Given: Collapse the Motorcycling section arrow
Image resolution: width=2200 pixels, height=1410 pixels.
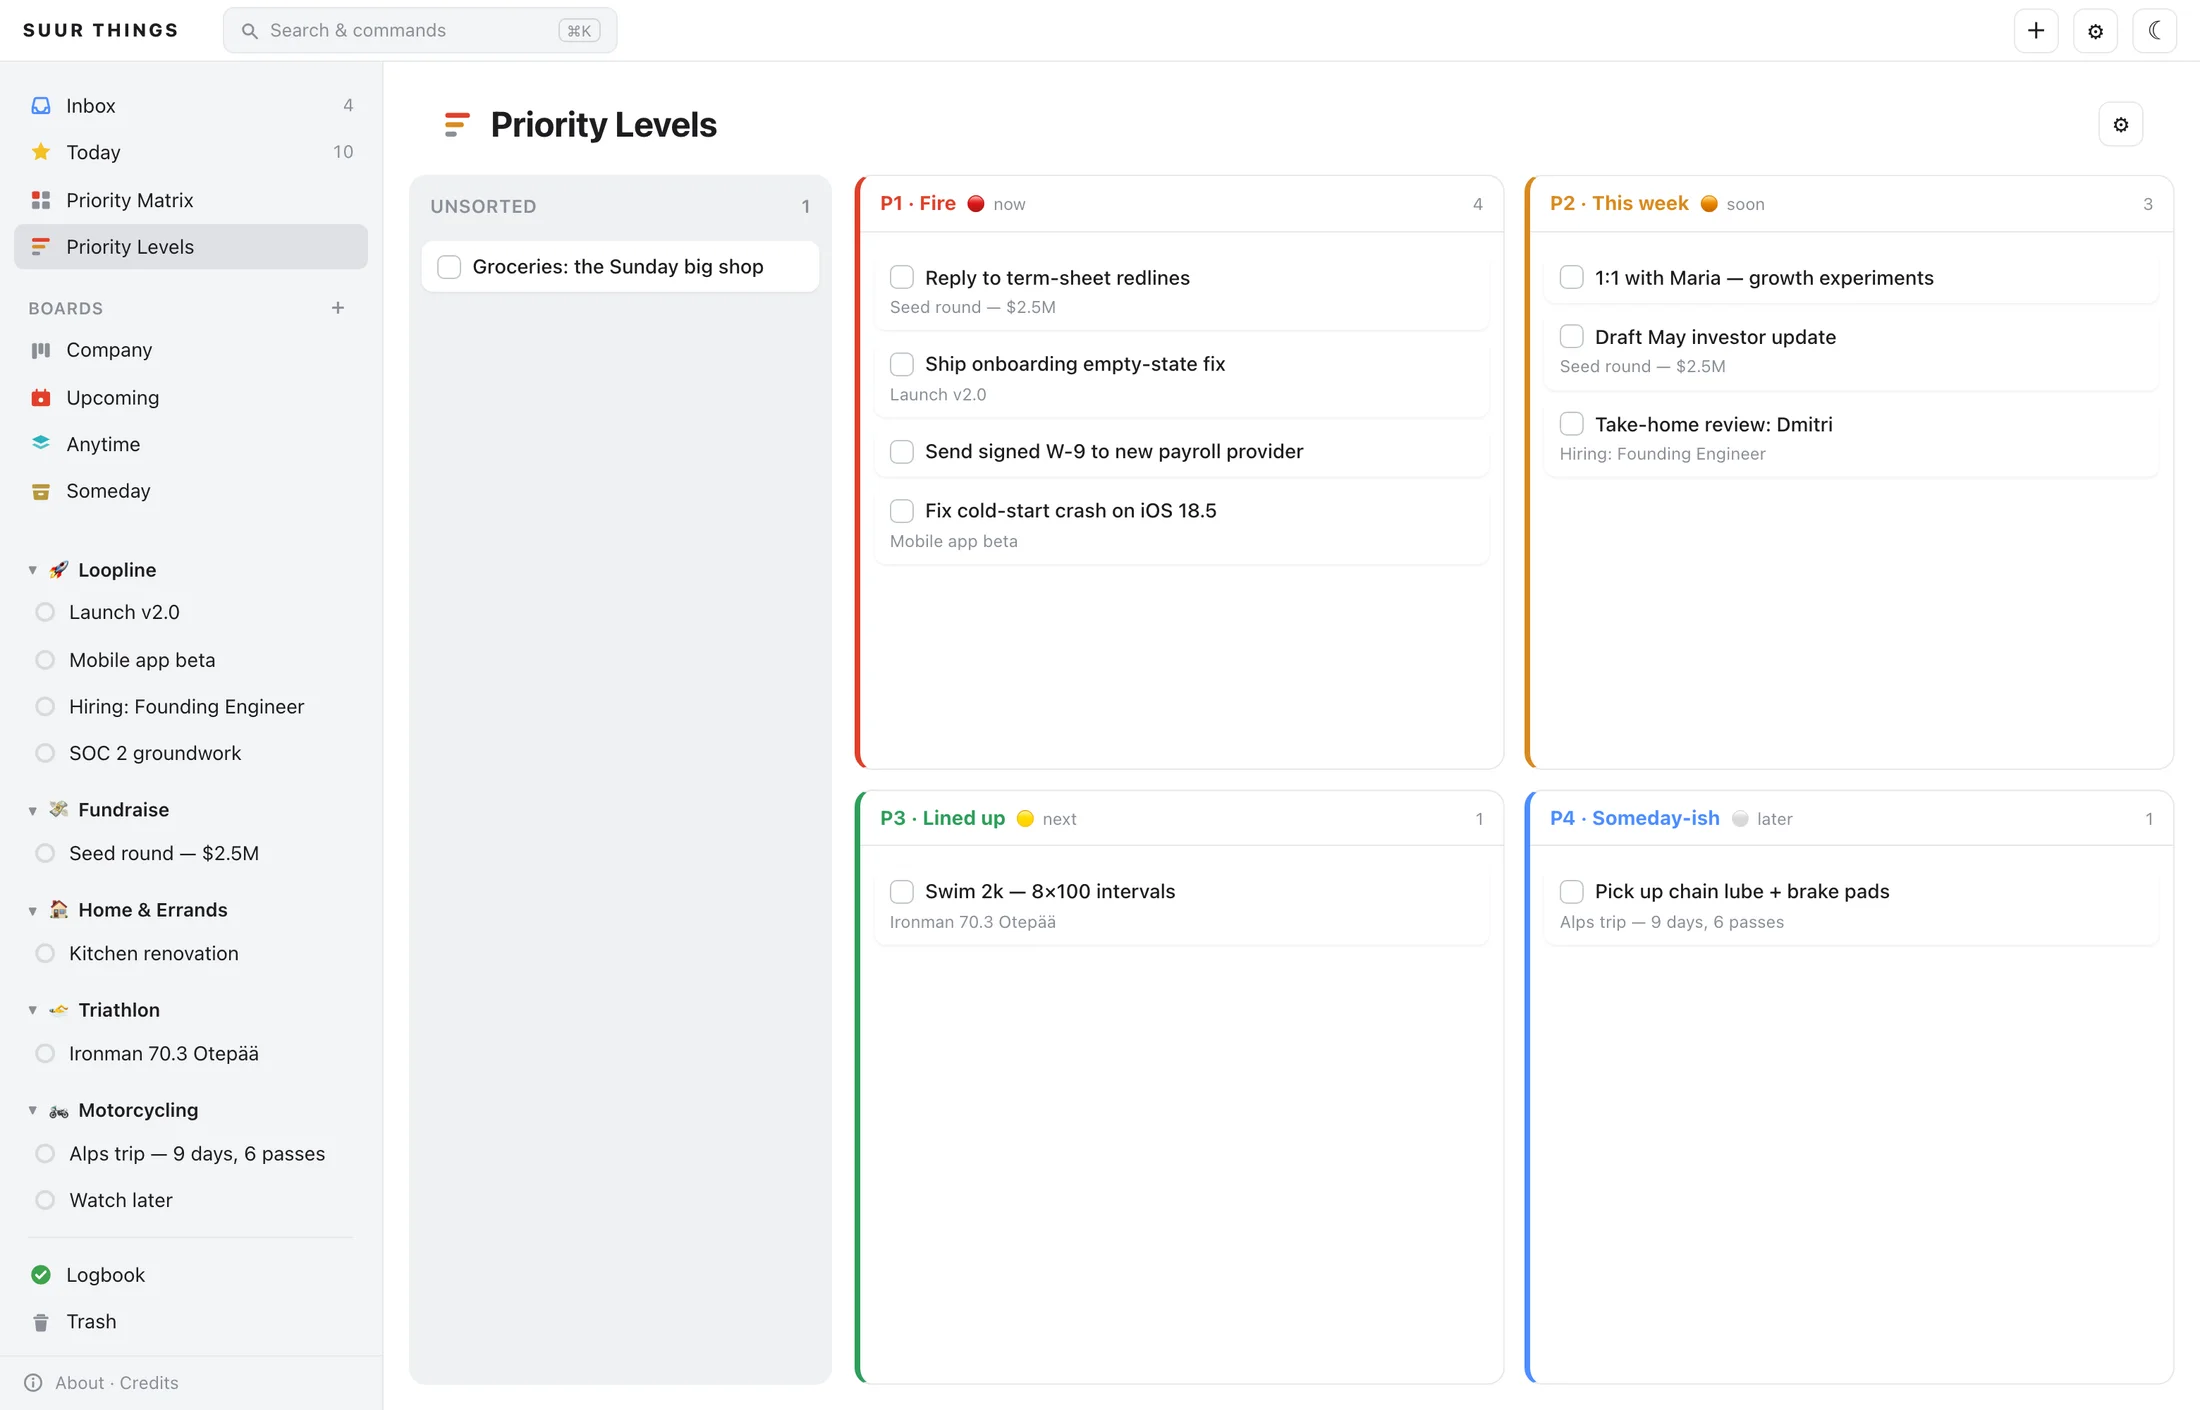Looking at the screenshot, I should 33,1110.
